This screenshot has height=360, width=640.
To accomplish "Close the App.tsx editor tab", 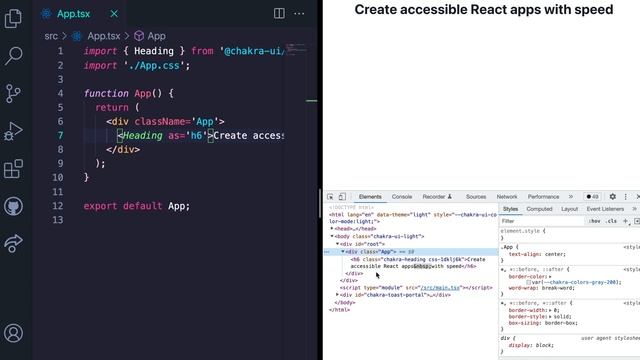I will (114, 14).
